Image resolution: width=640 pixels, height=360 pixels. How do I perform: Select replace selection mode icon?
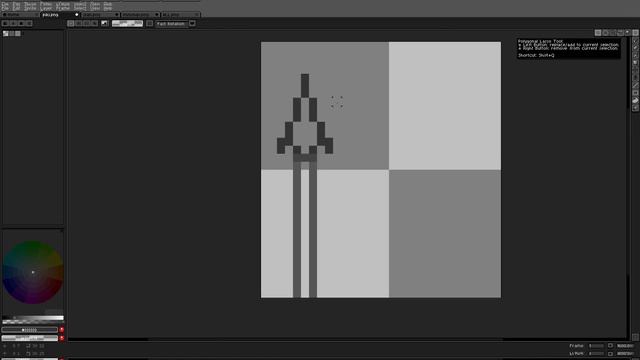coord(71,24)
